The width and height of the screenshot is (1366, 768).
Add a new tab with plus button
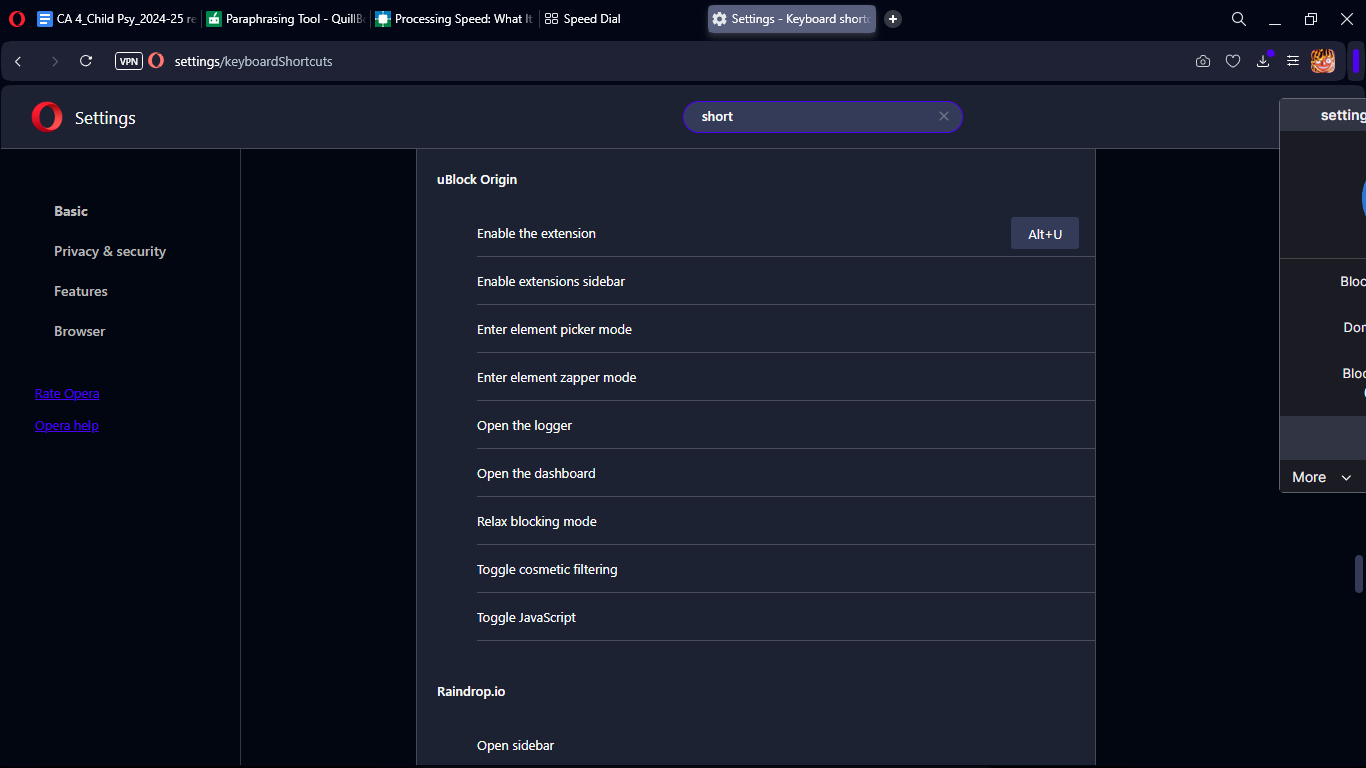893,19
